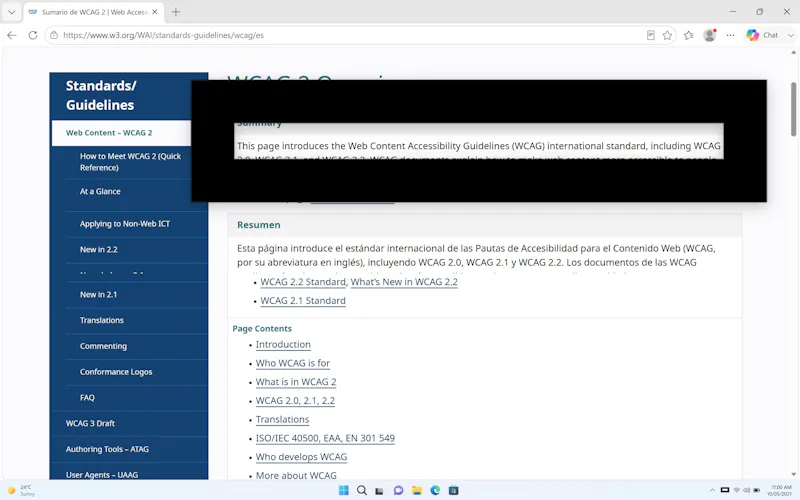Open Authoring Tools – ATAG sidebar item
This screenshot has height=500, width=800.
(x=107, y=449)
